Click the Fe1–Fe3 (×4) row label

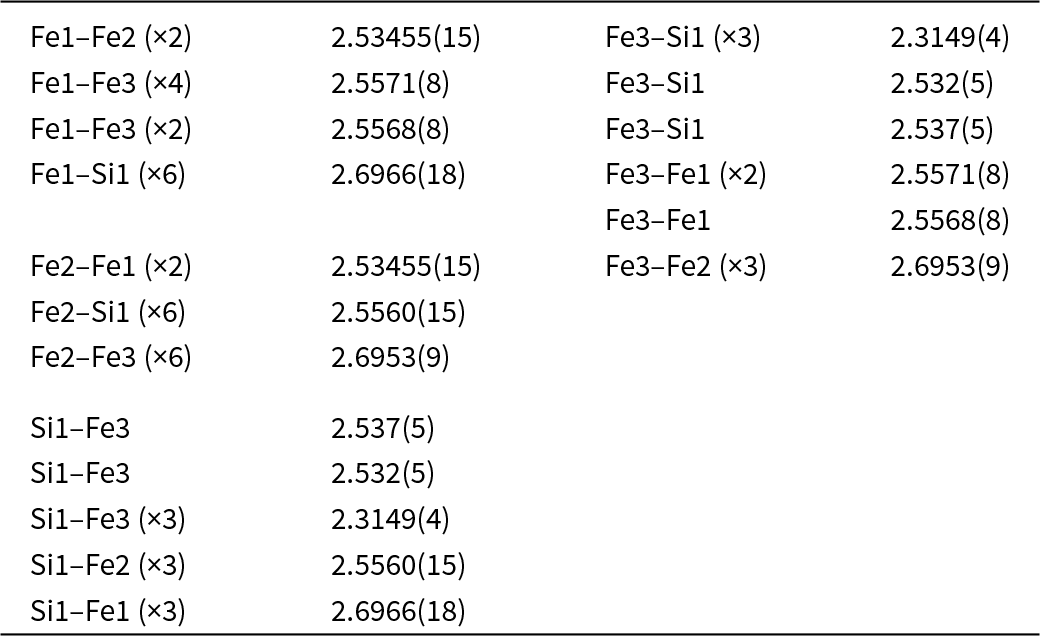click(x=111, y=84)
